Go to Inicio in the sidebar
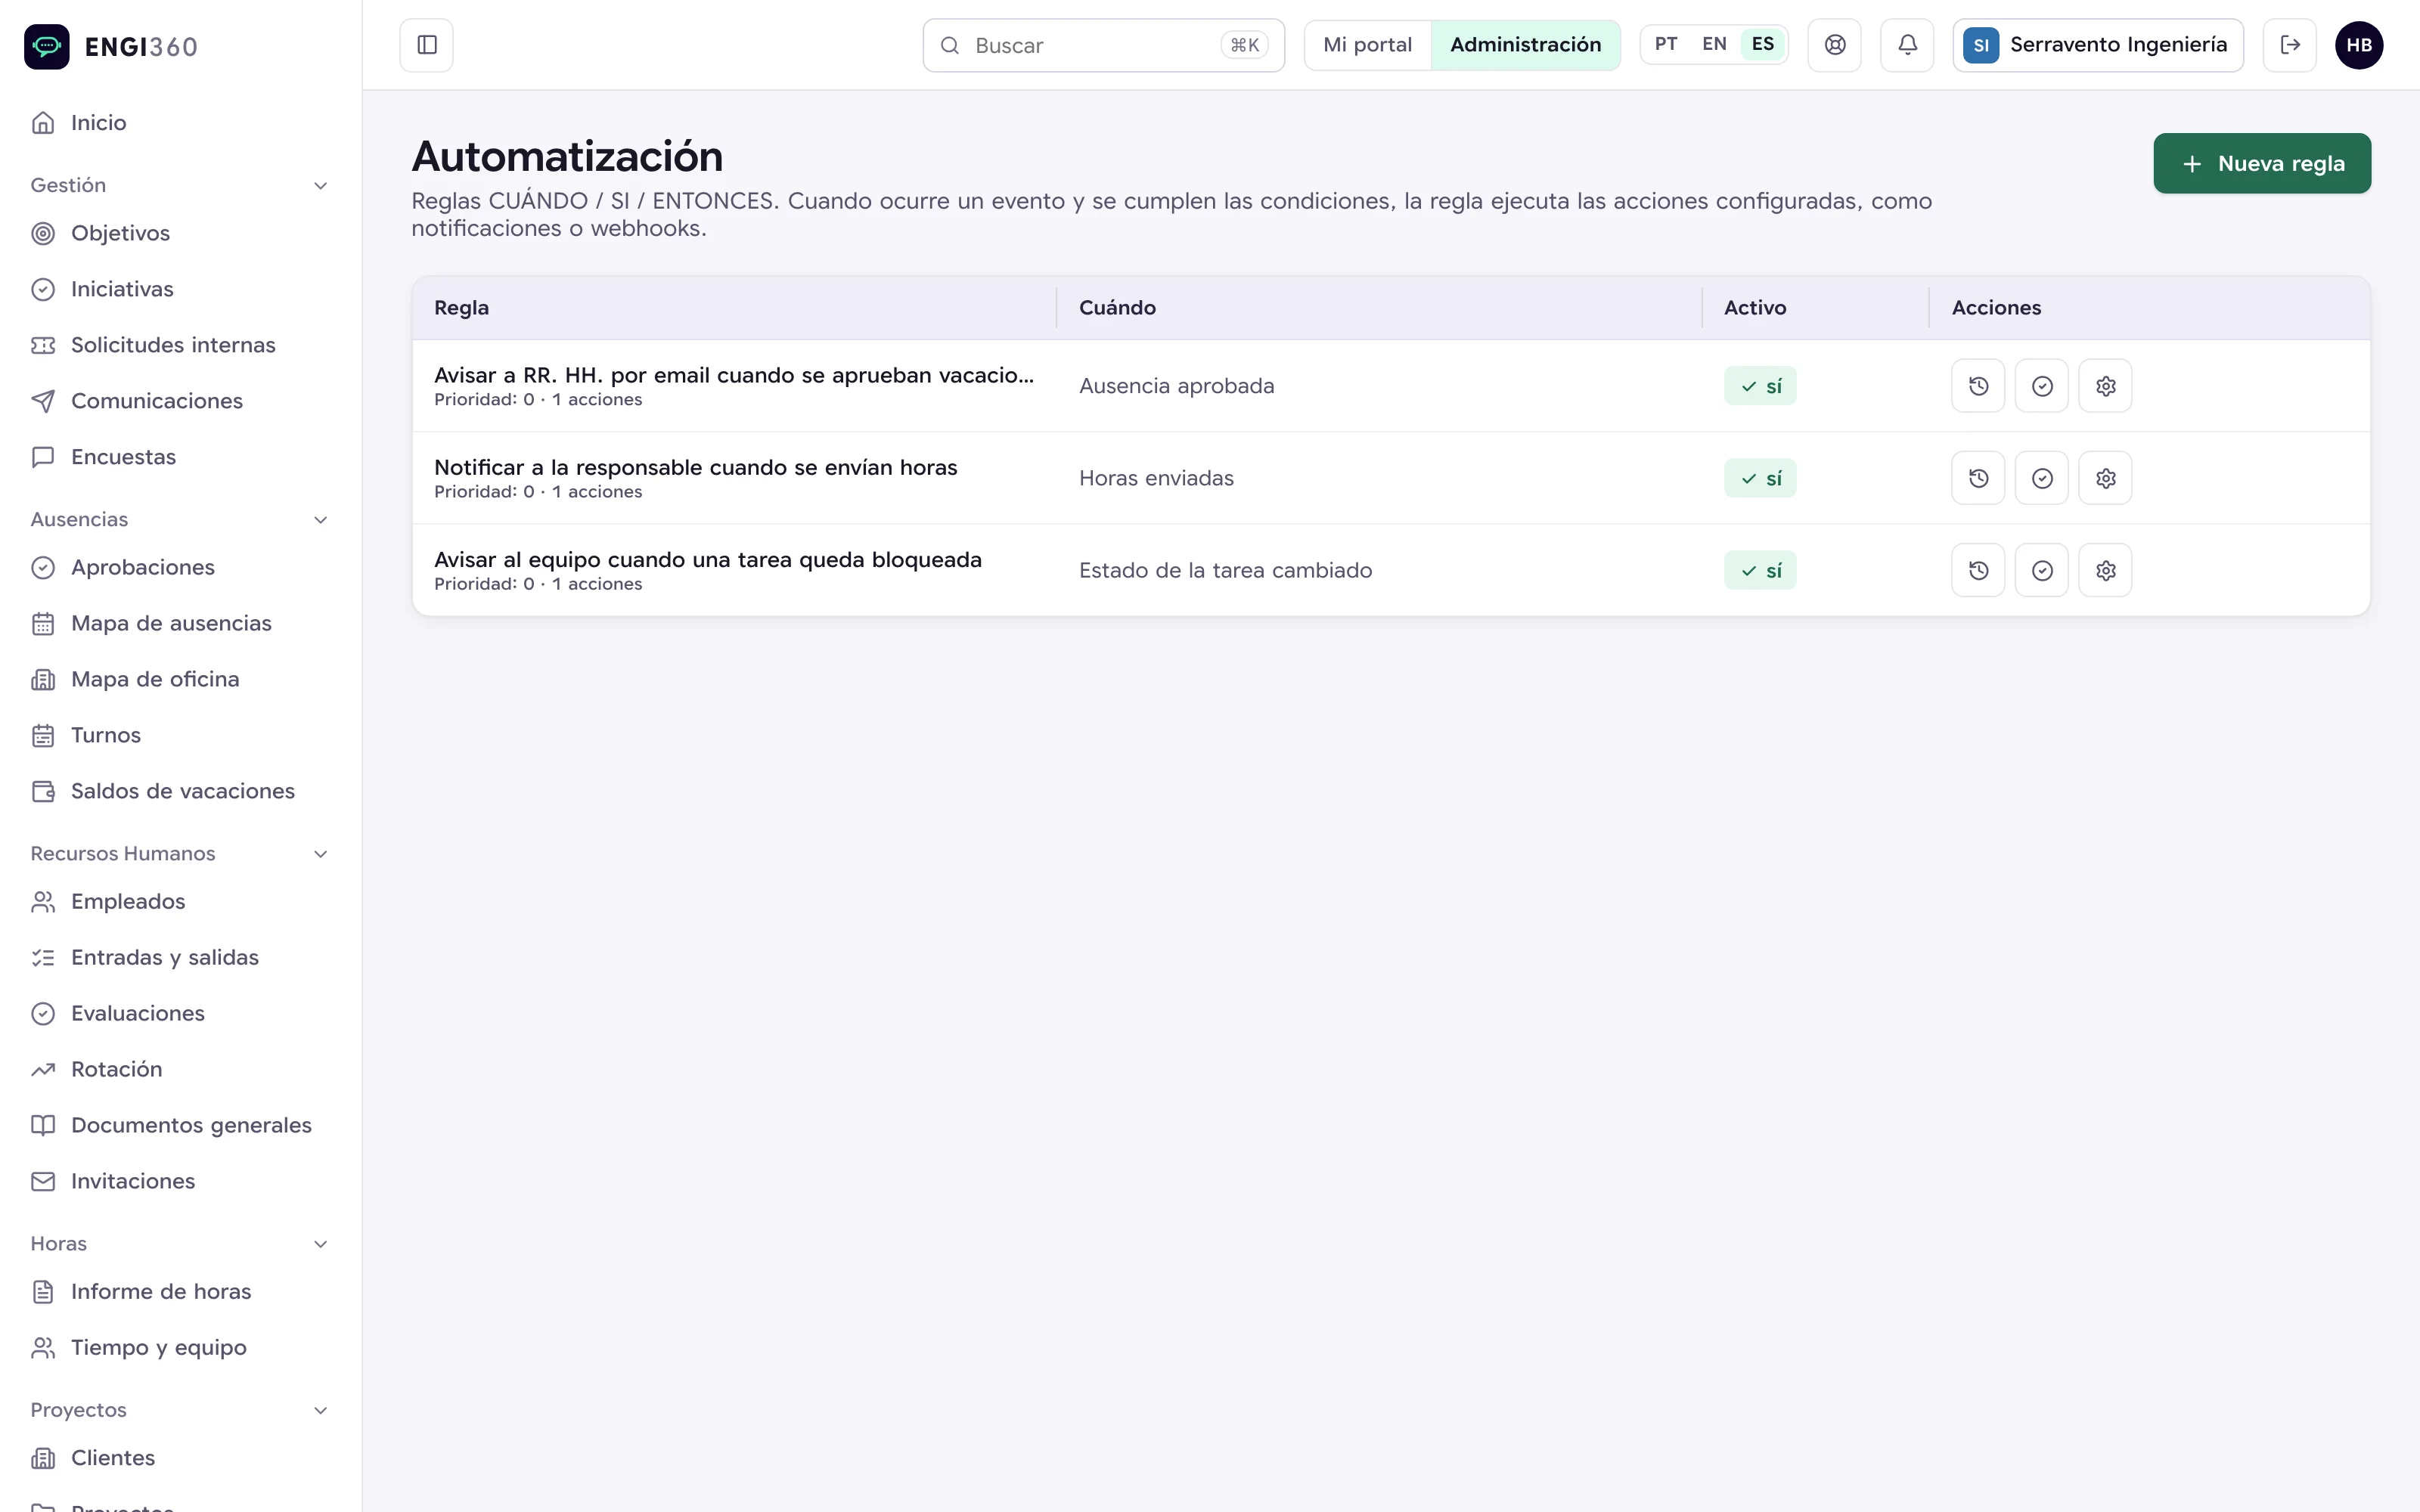This screenshot has width=2420, height=1512. (x=180, y=123)
